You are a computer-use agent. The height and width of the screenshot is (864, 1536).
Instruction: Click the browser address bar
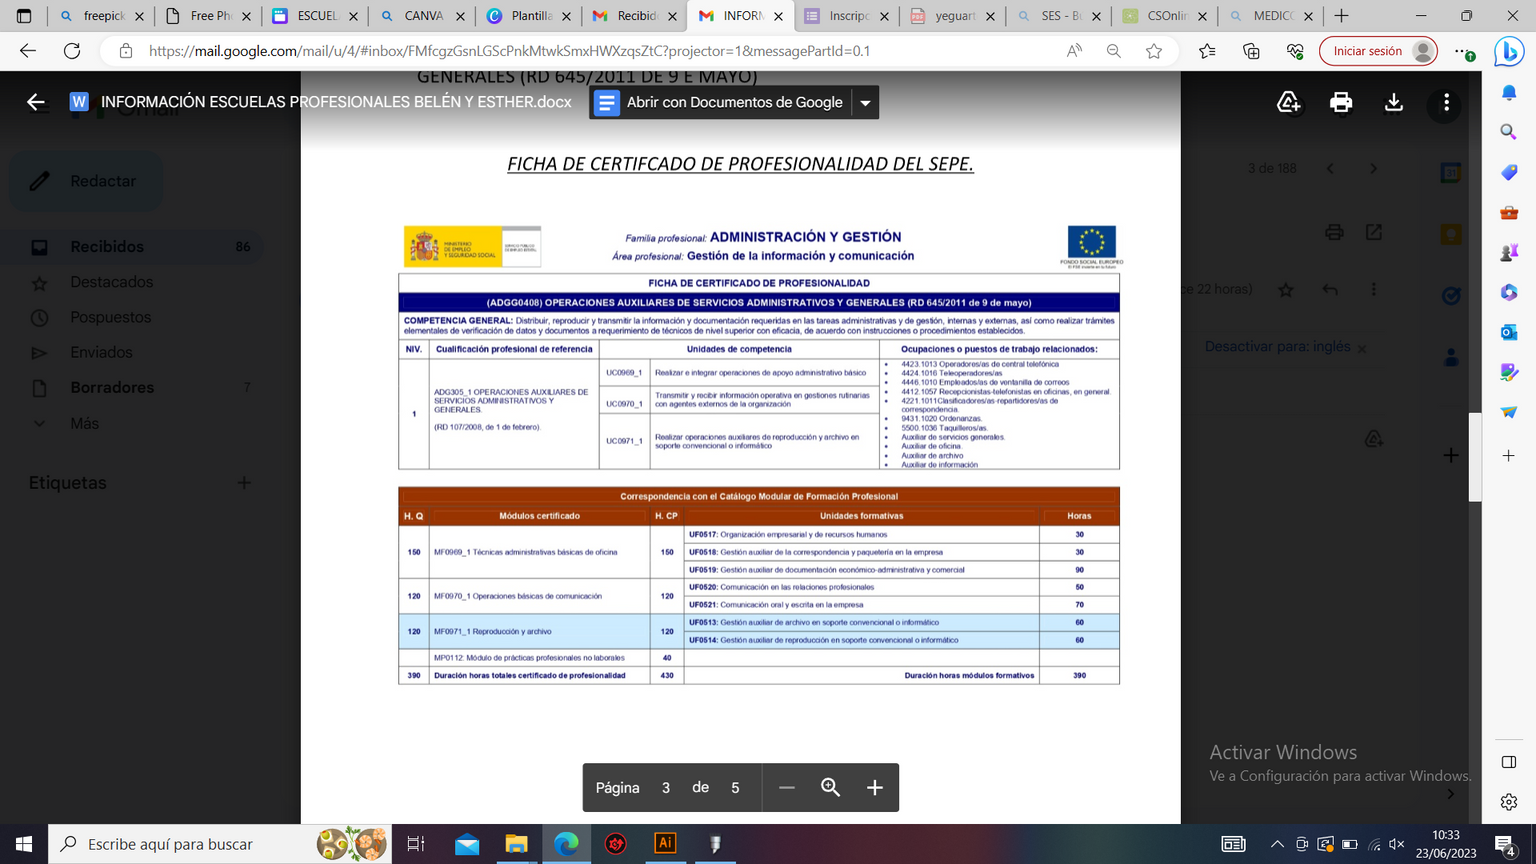[x=600, y=51]
